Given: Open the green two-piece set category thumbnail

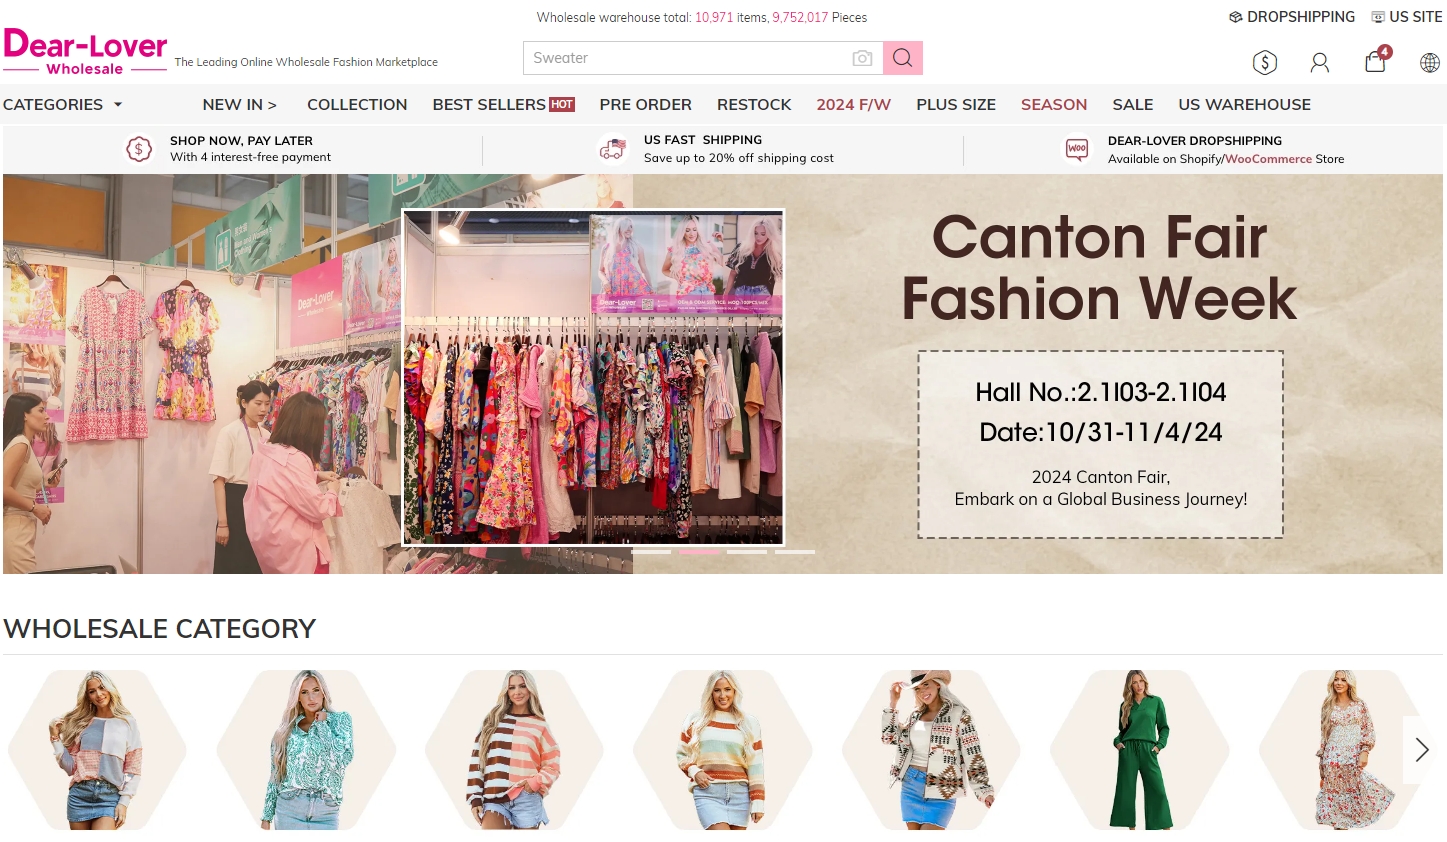Looking at the screenshot, I should tap(1139, 750).
